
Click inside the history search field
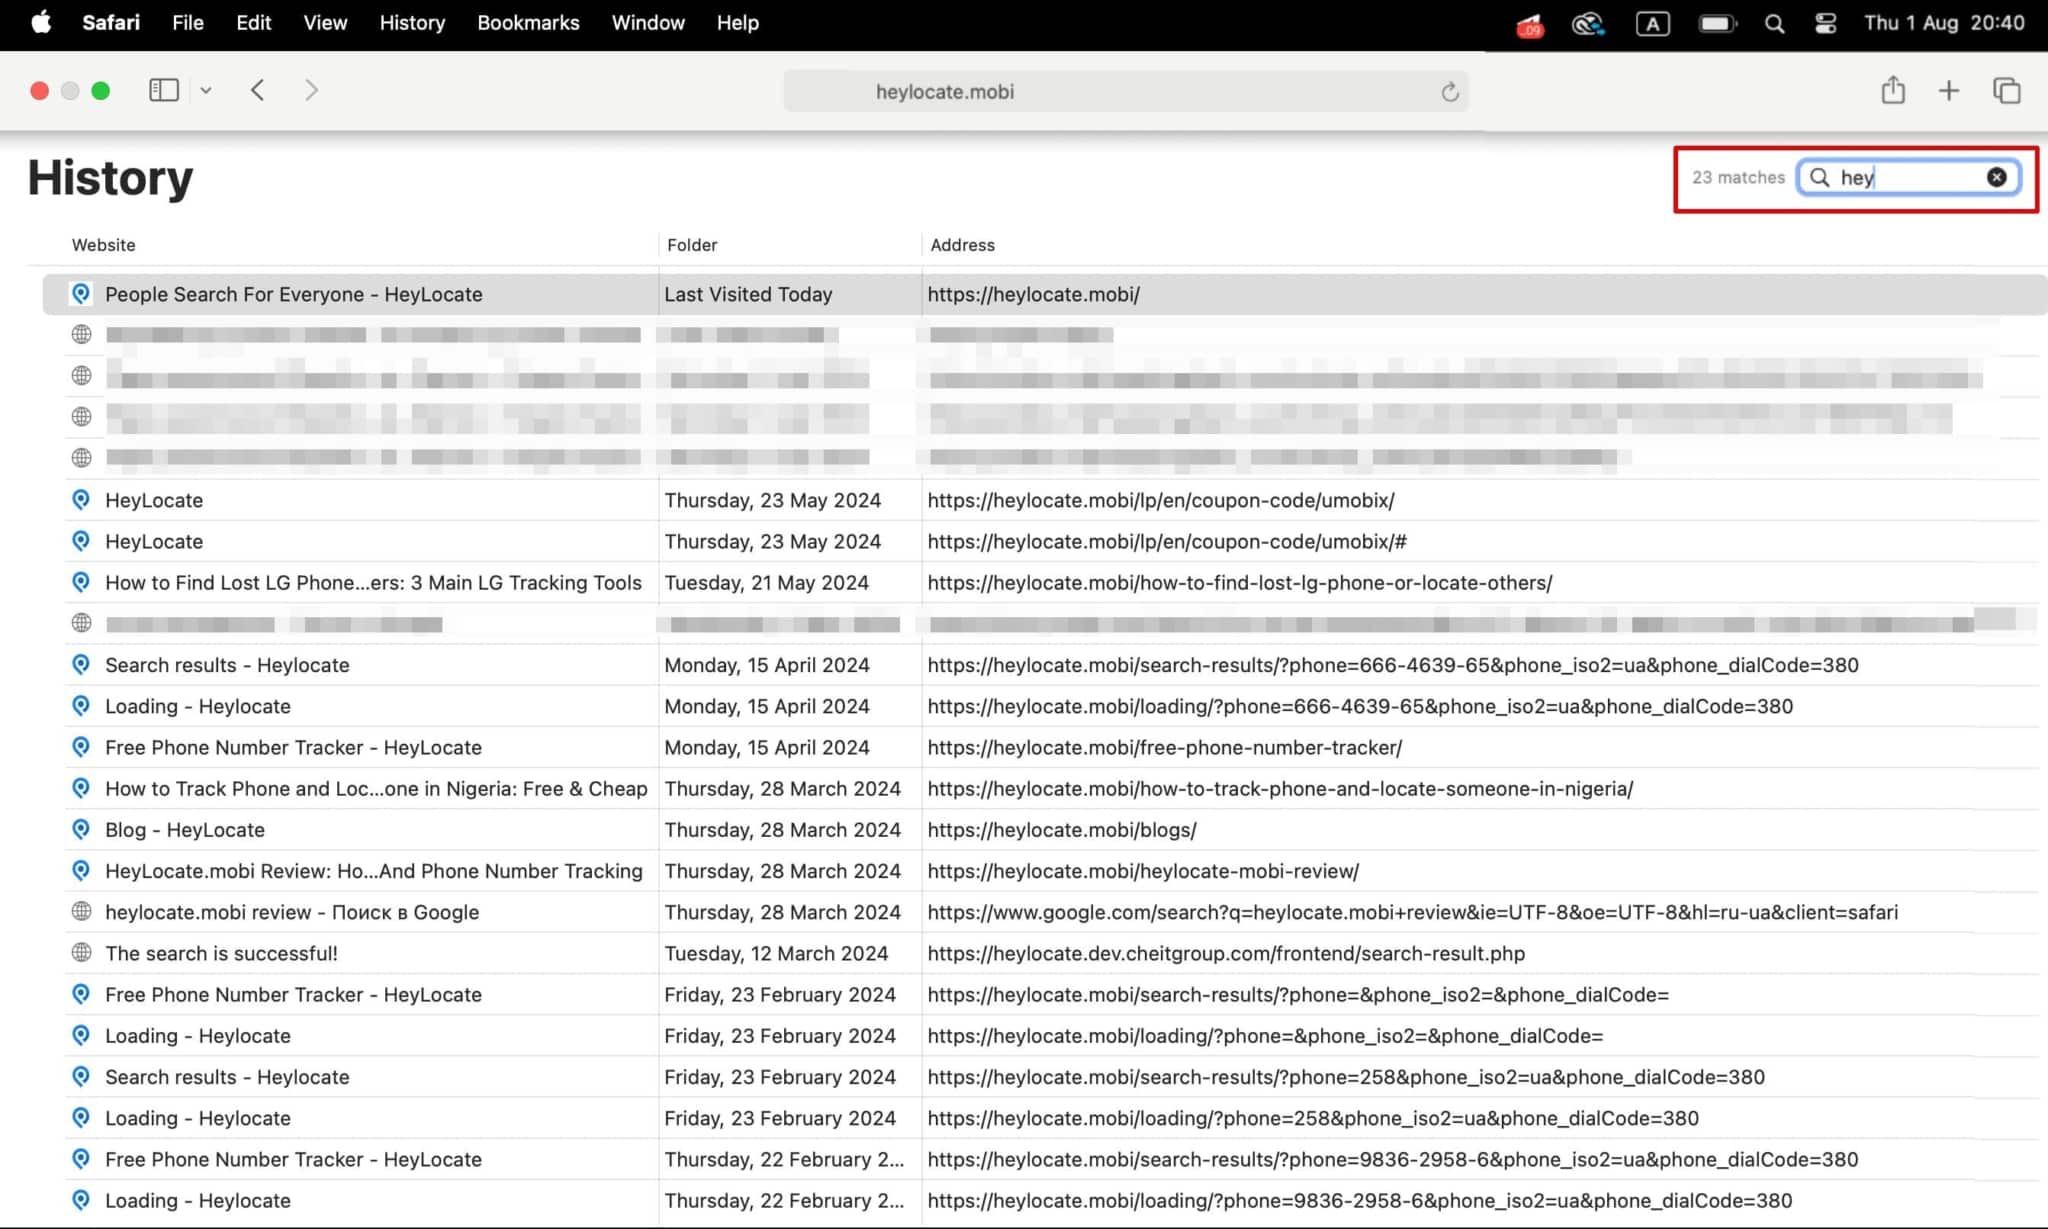[x=1910, y=177]
